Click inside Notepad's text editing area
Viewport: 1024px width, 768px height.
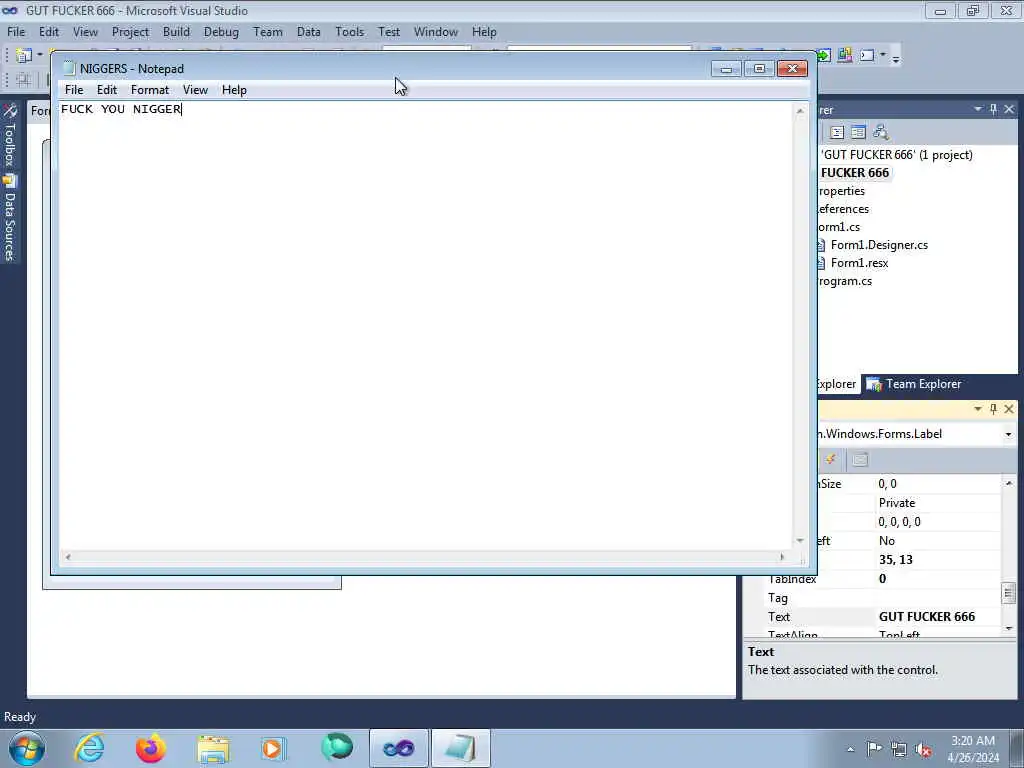tap(426, 327)
